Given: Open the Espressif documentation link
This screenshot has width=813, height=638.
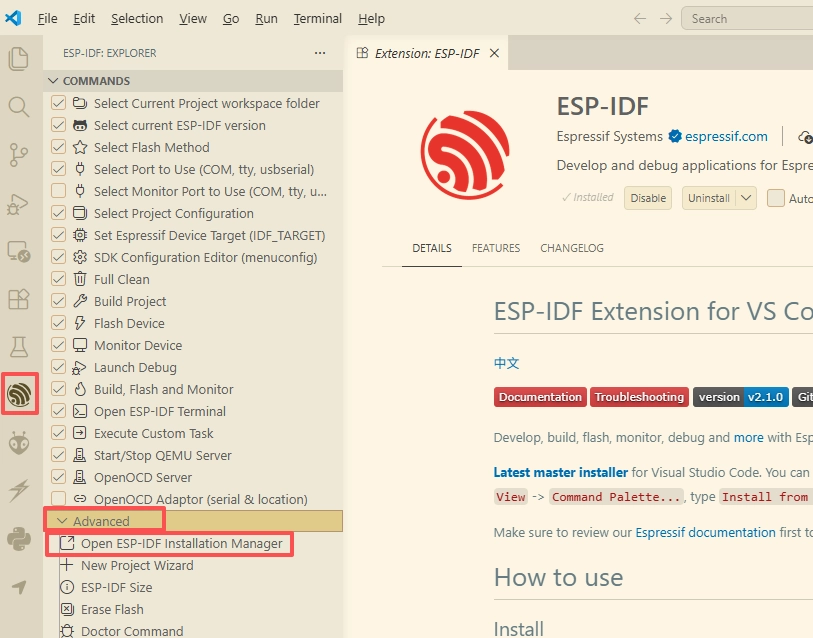Looking at the screenshot, I should point(706,533).
